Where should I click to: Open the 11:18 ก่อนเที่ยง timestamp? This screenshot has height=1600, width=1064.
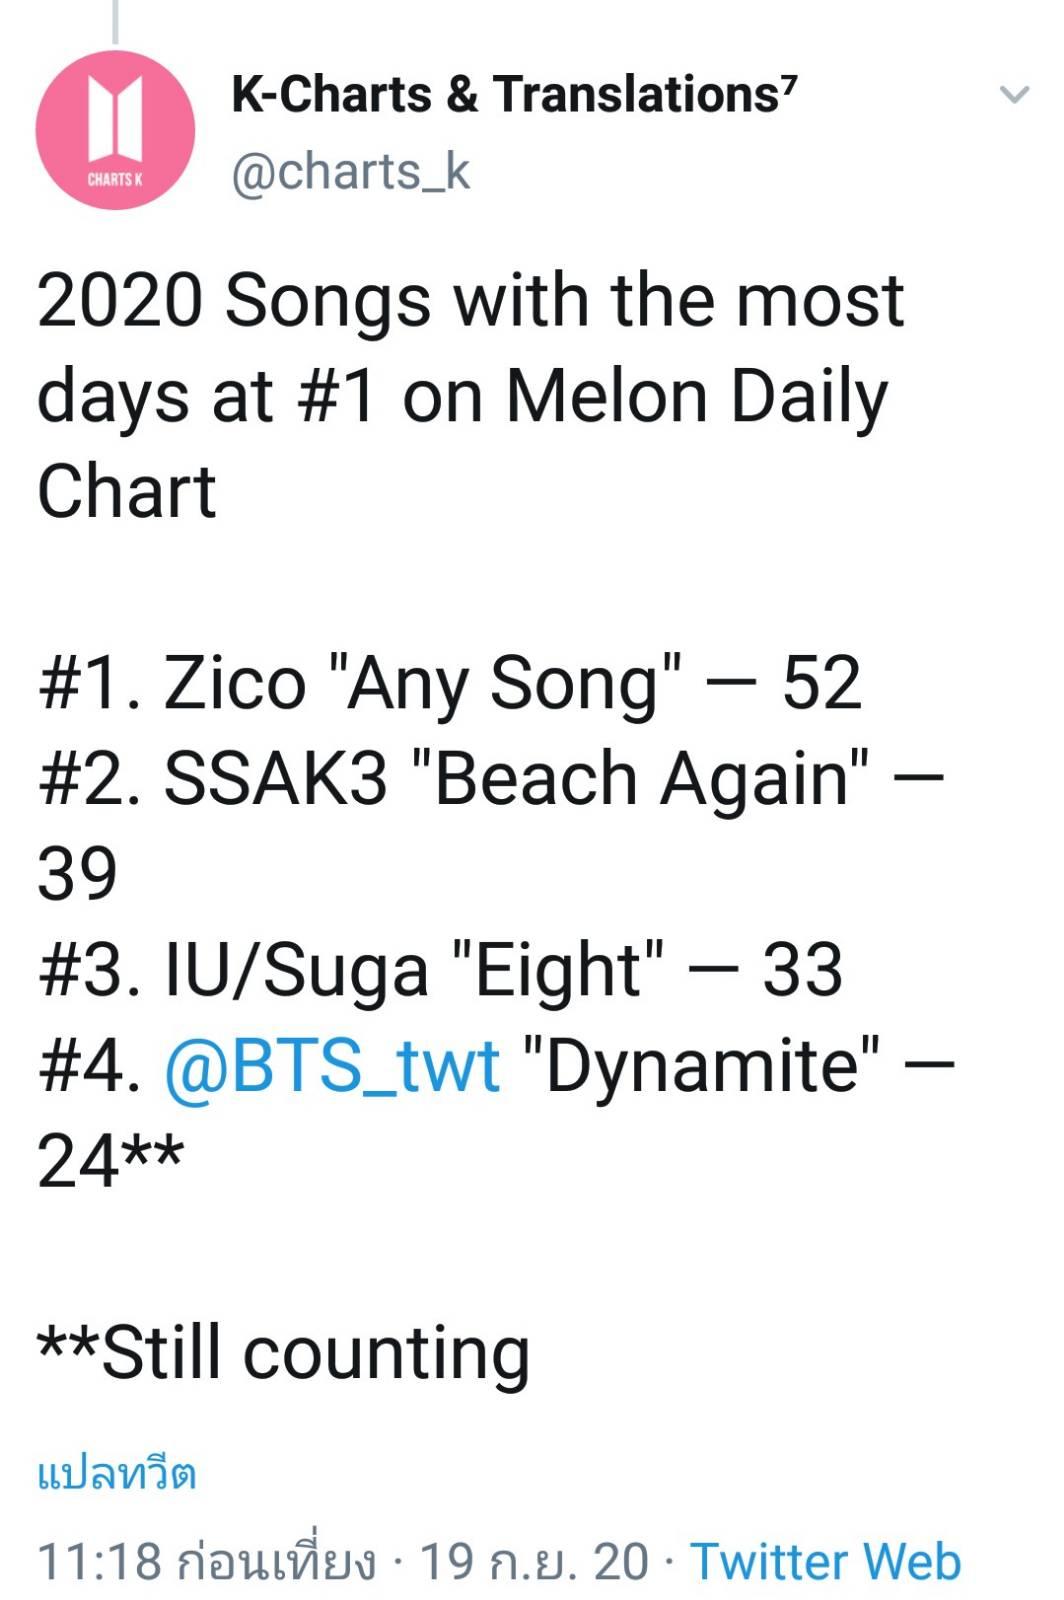pyautogui.click(x=207, y=1561)
